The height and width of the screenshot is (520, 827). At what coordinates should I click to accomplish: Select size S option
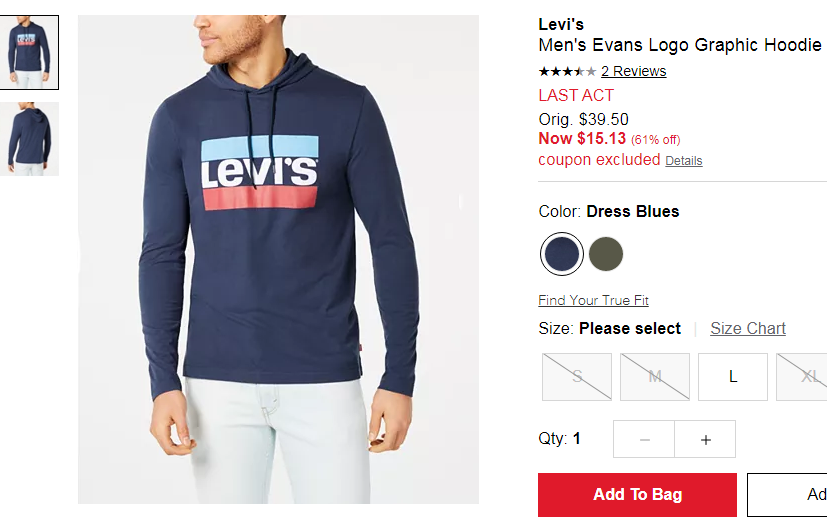coord(577,377)
